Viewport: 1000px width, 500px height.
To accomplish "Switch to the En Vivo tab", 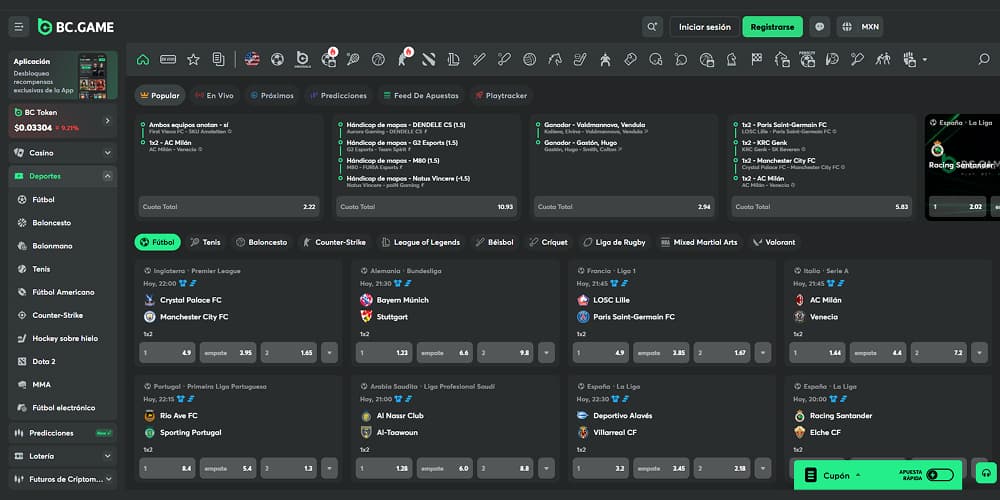I will tap(214, 96).
